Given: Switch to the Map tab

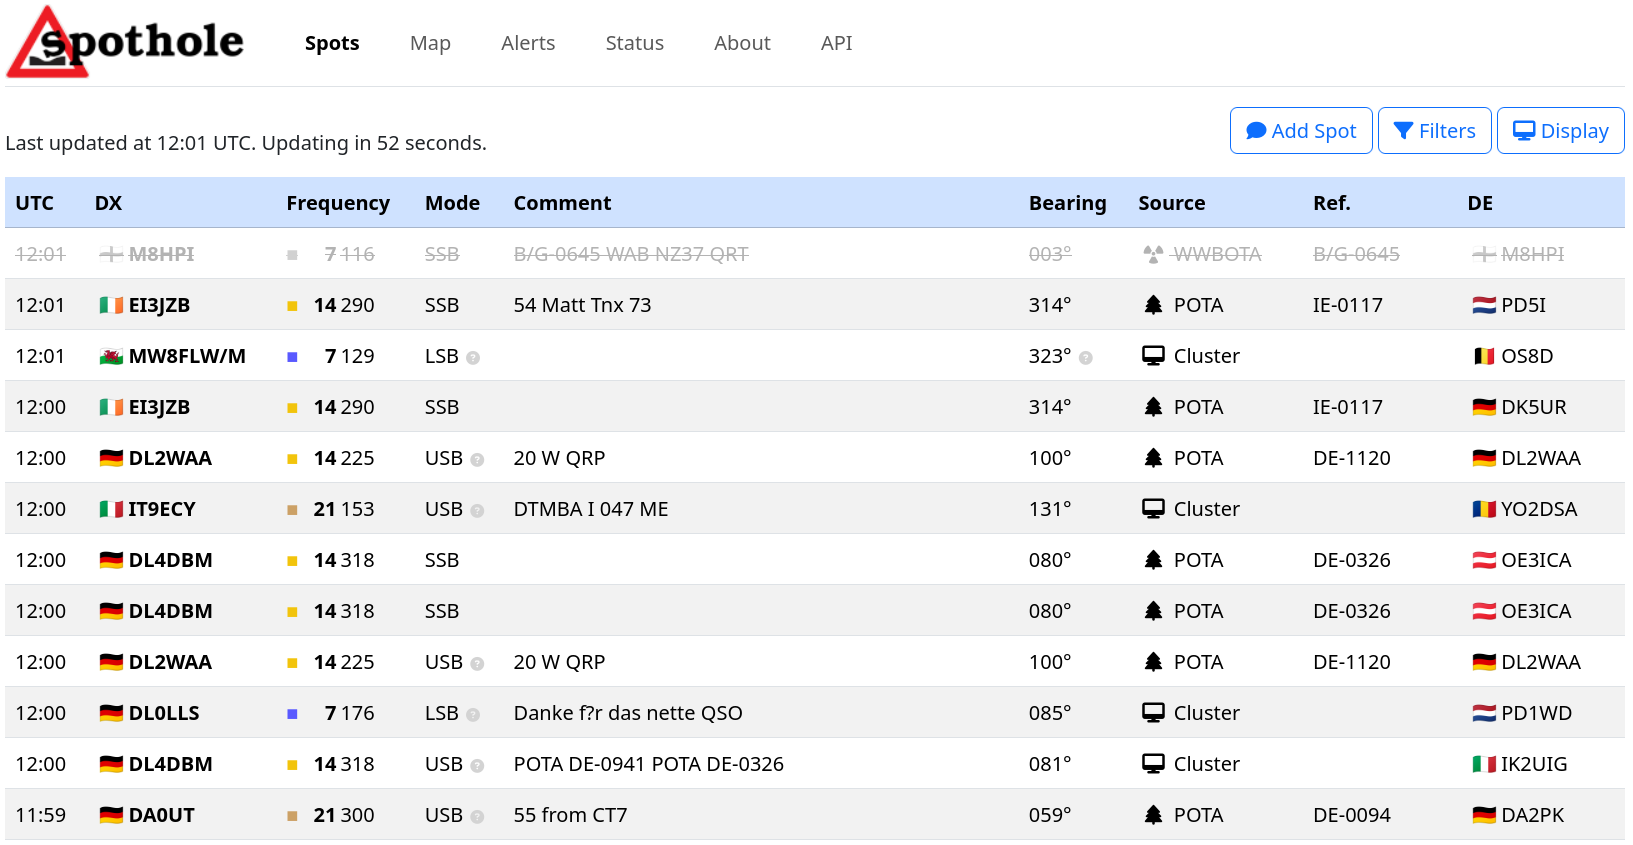Looking at the screenshot, I should 430,43.
